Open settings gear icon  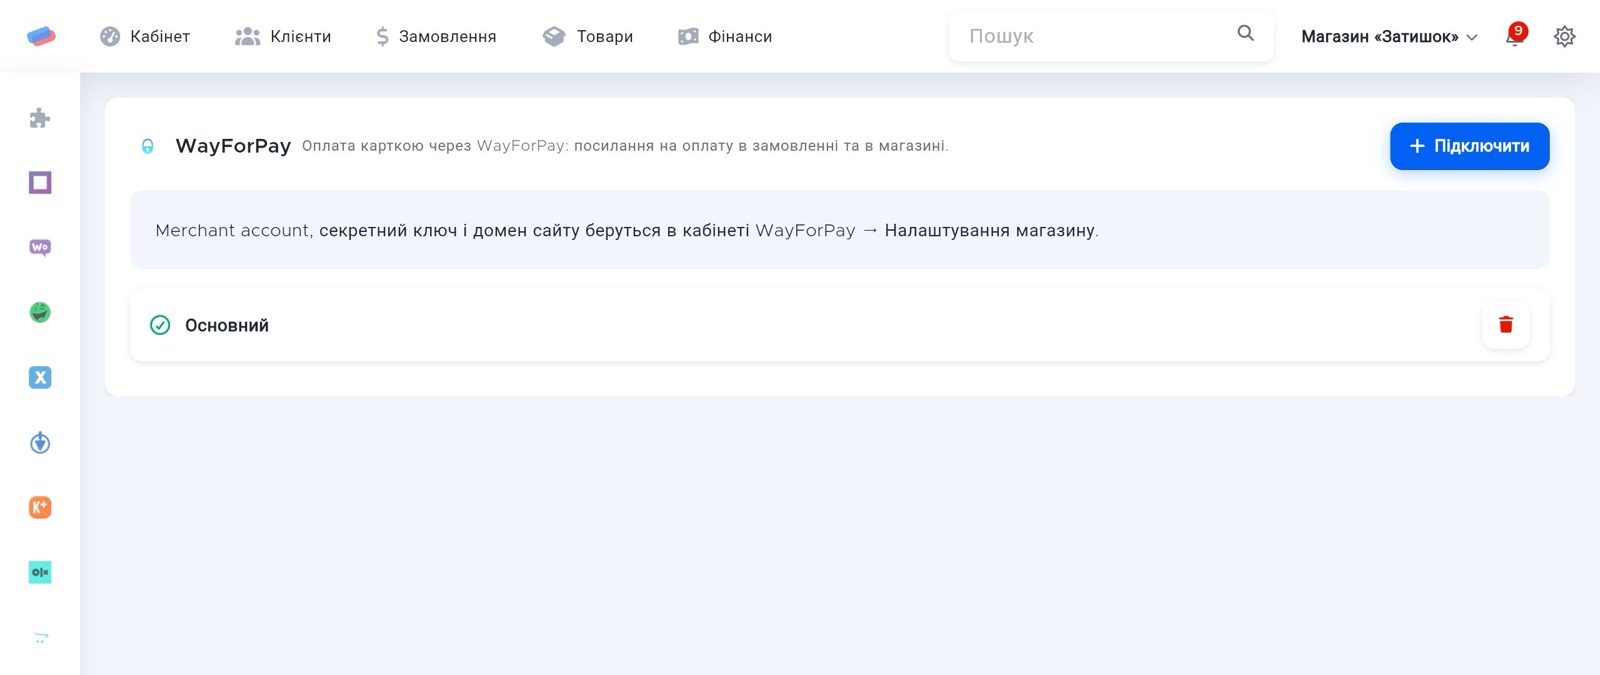point(1565,36)
